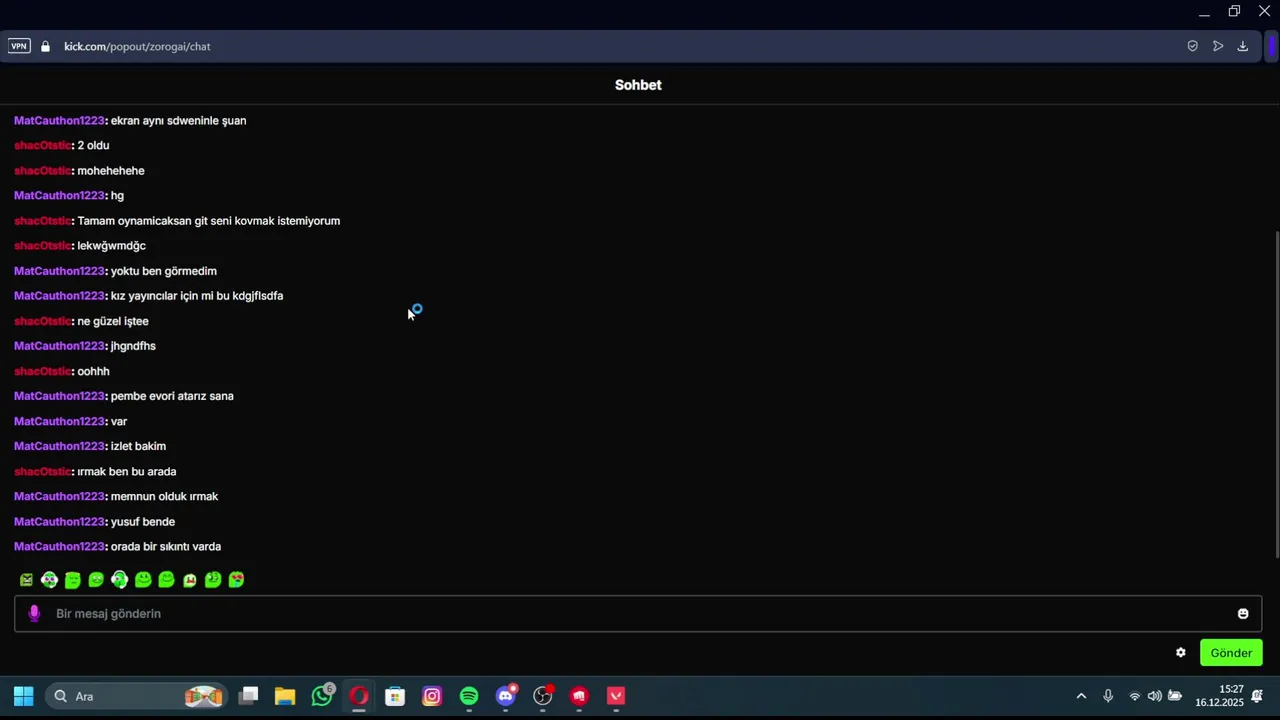
Task: Click message 'orada bir sıkıntı varda'
Action: (x=166, y=547)
